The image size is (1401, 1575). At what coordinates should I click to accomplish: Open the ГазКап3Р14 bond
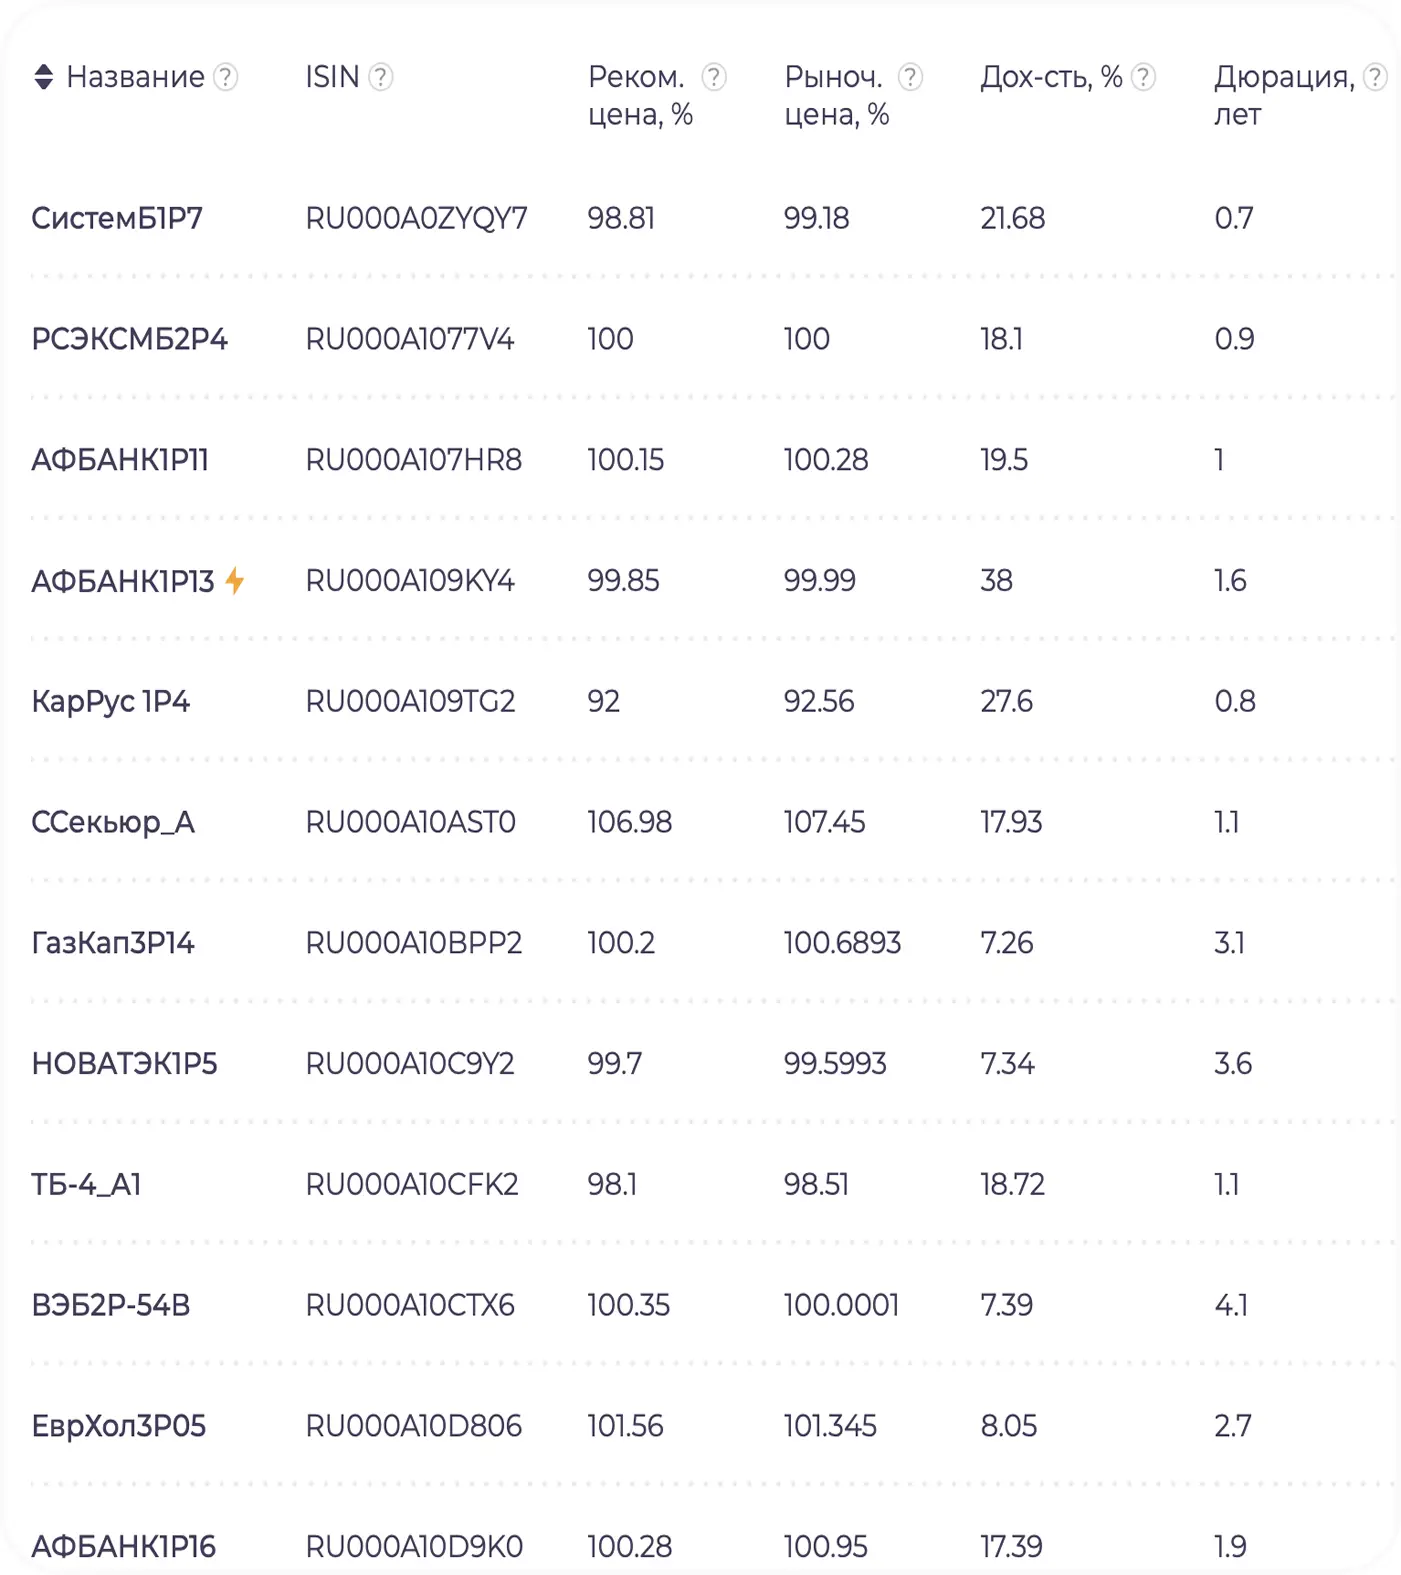(x=113, y=943)
